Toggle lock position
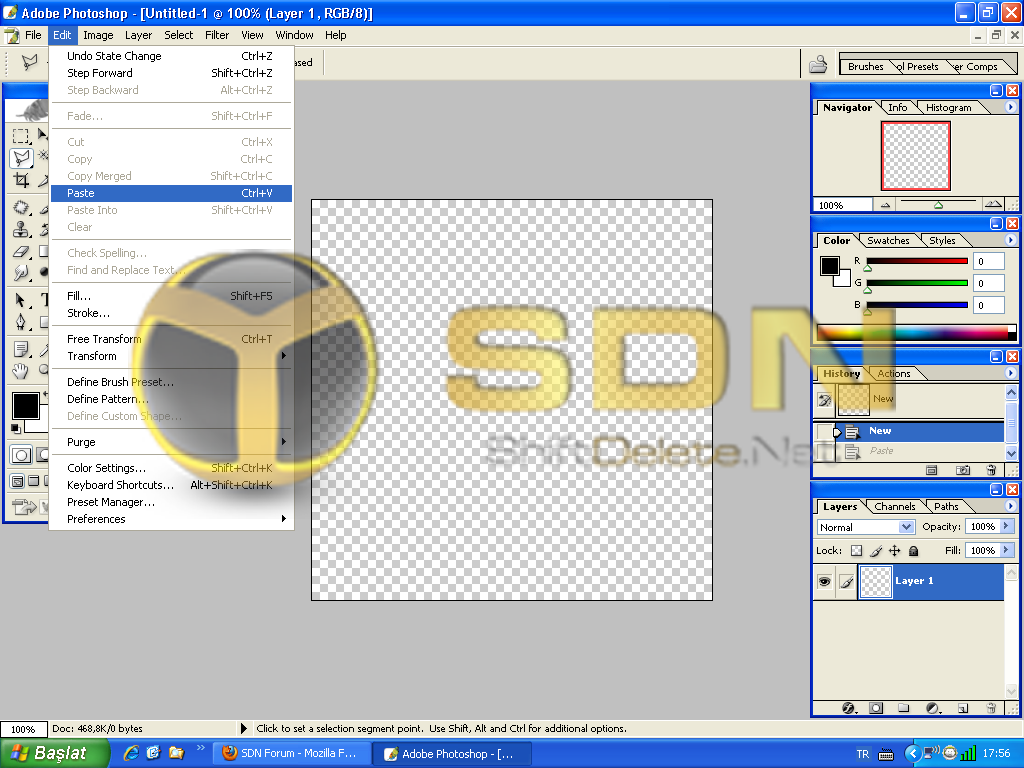The height and width of the screenshot is (768, 1024). click(x=895, y=551)
